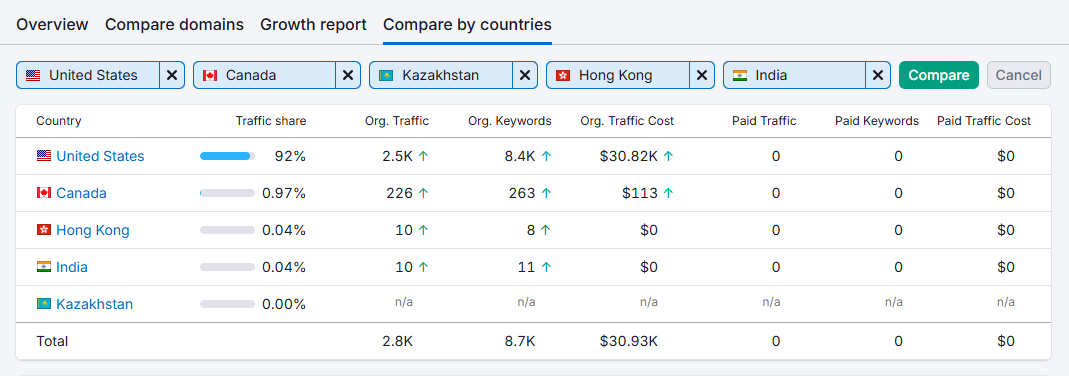
Task: Click the India flag icon in table
Action: click(x=44, y=266)
